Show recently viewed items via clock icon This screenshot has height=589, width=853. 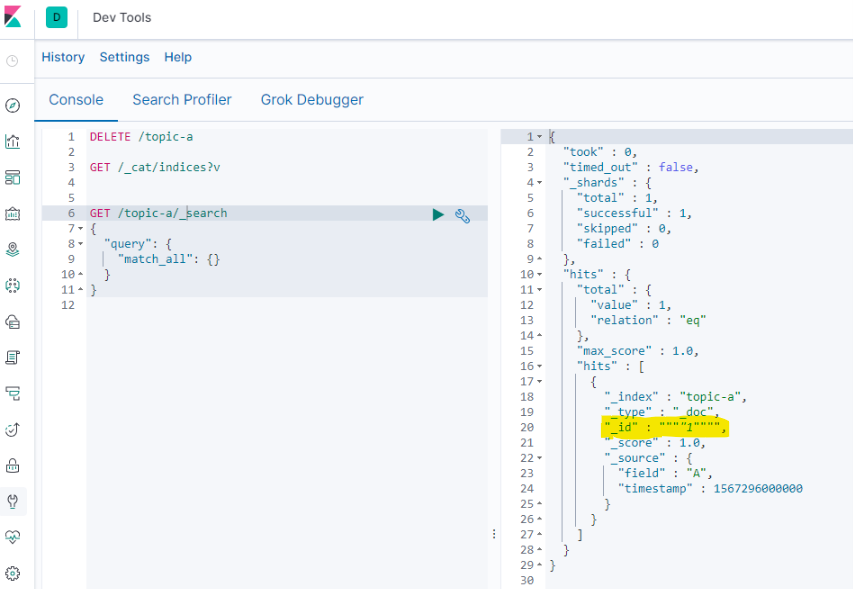click(14, 62)
